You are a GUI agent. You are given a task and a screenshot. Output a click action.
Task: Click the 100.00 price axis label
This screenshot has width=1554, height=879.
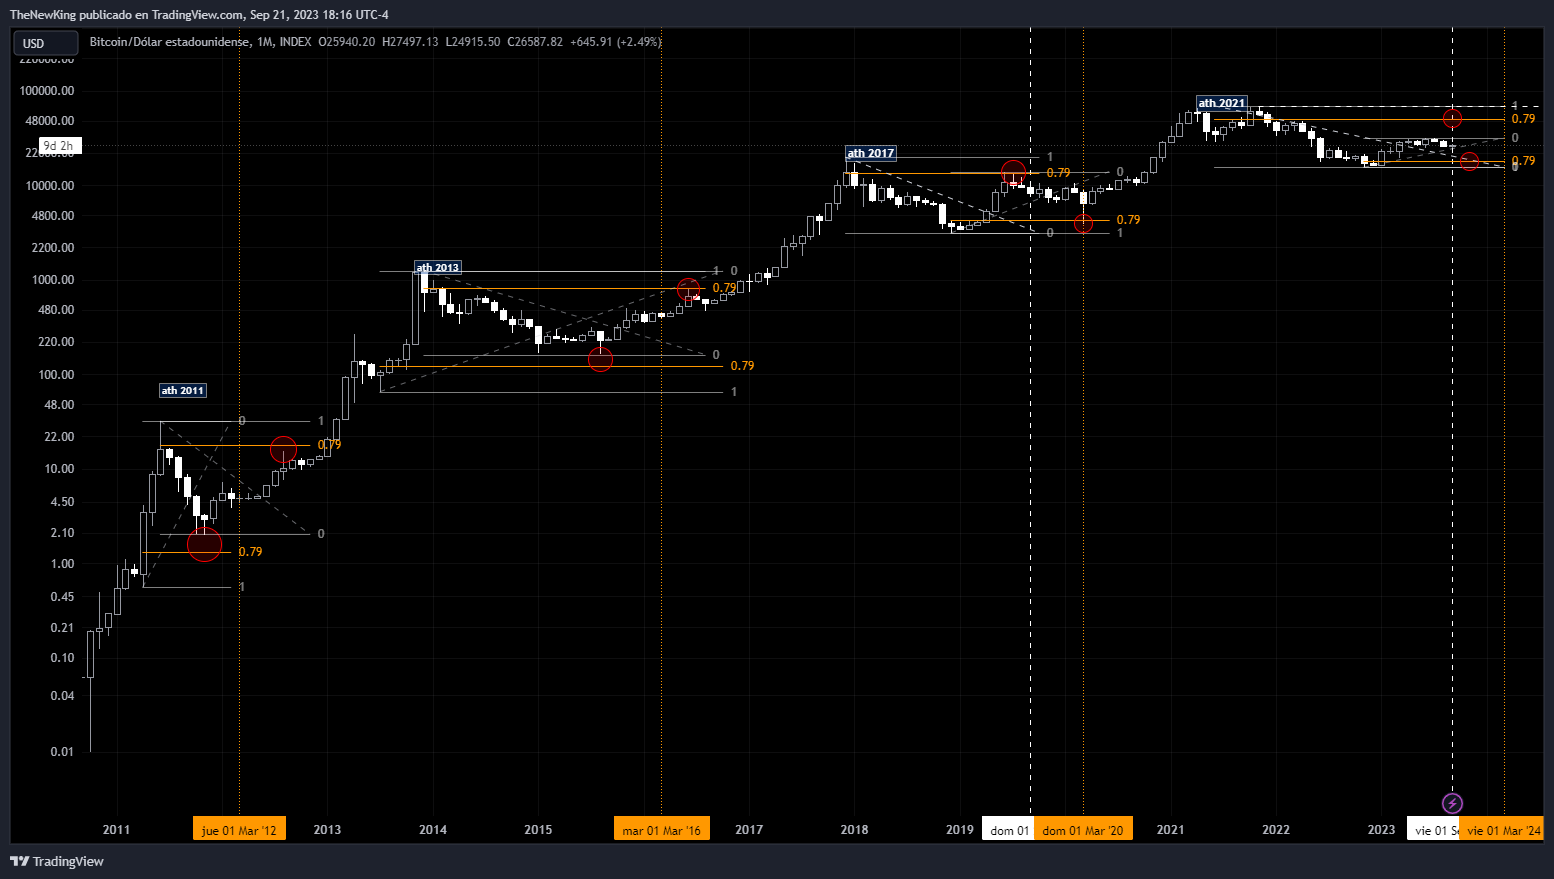pyautogui.click(x=56, y=375)
